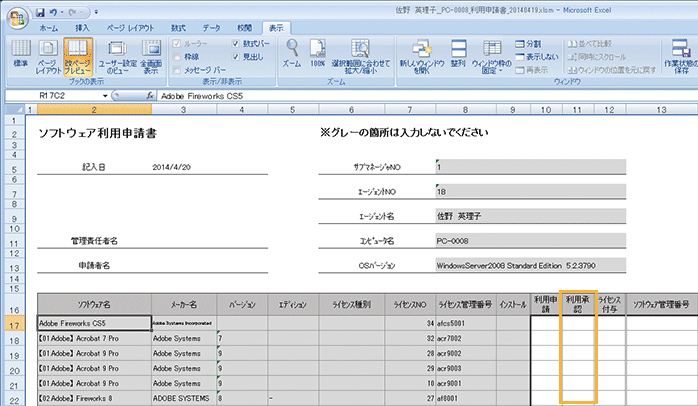Click the PC-0008 computer name cell
Image resolution: width=698 pixels, height=406 pixels.
pyautogui.click(x=531, y=241)
